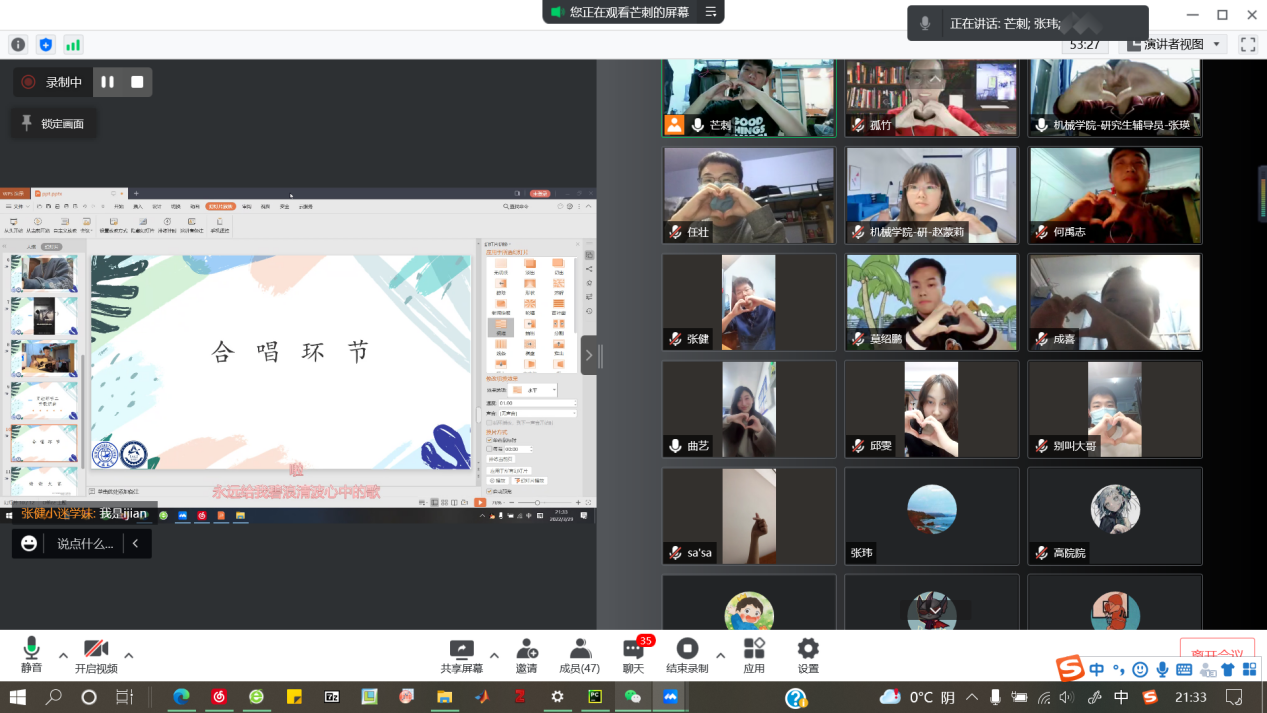Open the 应用 apps panel
The image size is (1267, 713).
pos(754,655)
